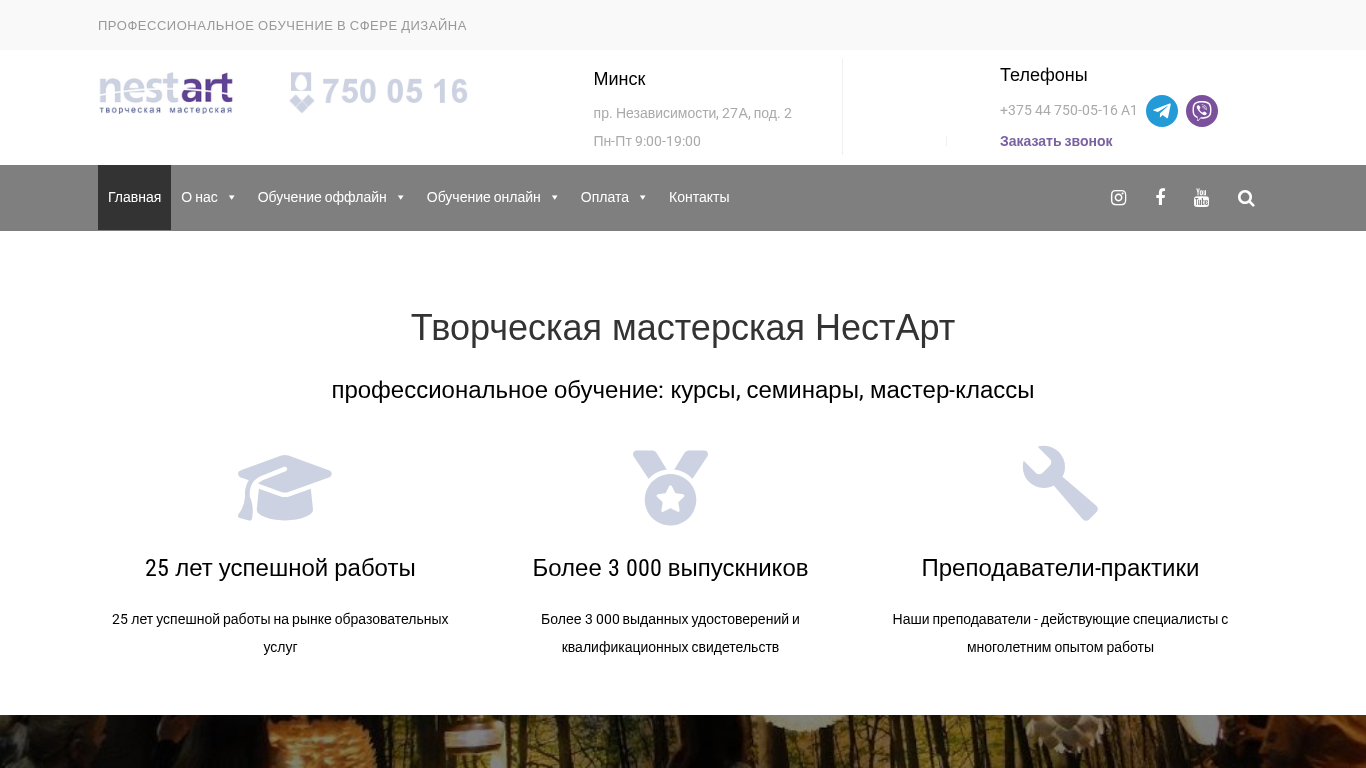Expand the Обучение оффлайн submenu arrow
The image size is (1366, 768).
(401, 198)
